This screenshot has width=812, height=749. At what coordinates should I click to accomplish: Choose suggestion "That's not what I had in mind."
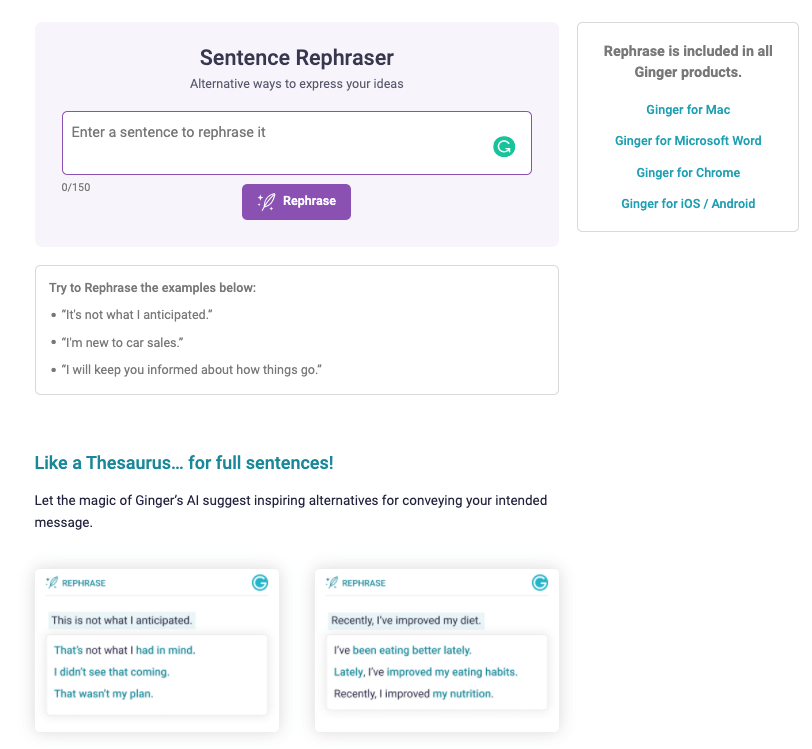[x=124, y=650]
